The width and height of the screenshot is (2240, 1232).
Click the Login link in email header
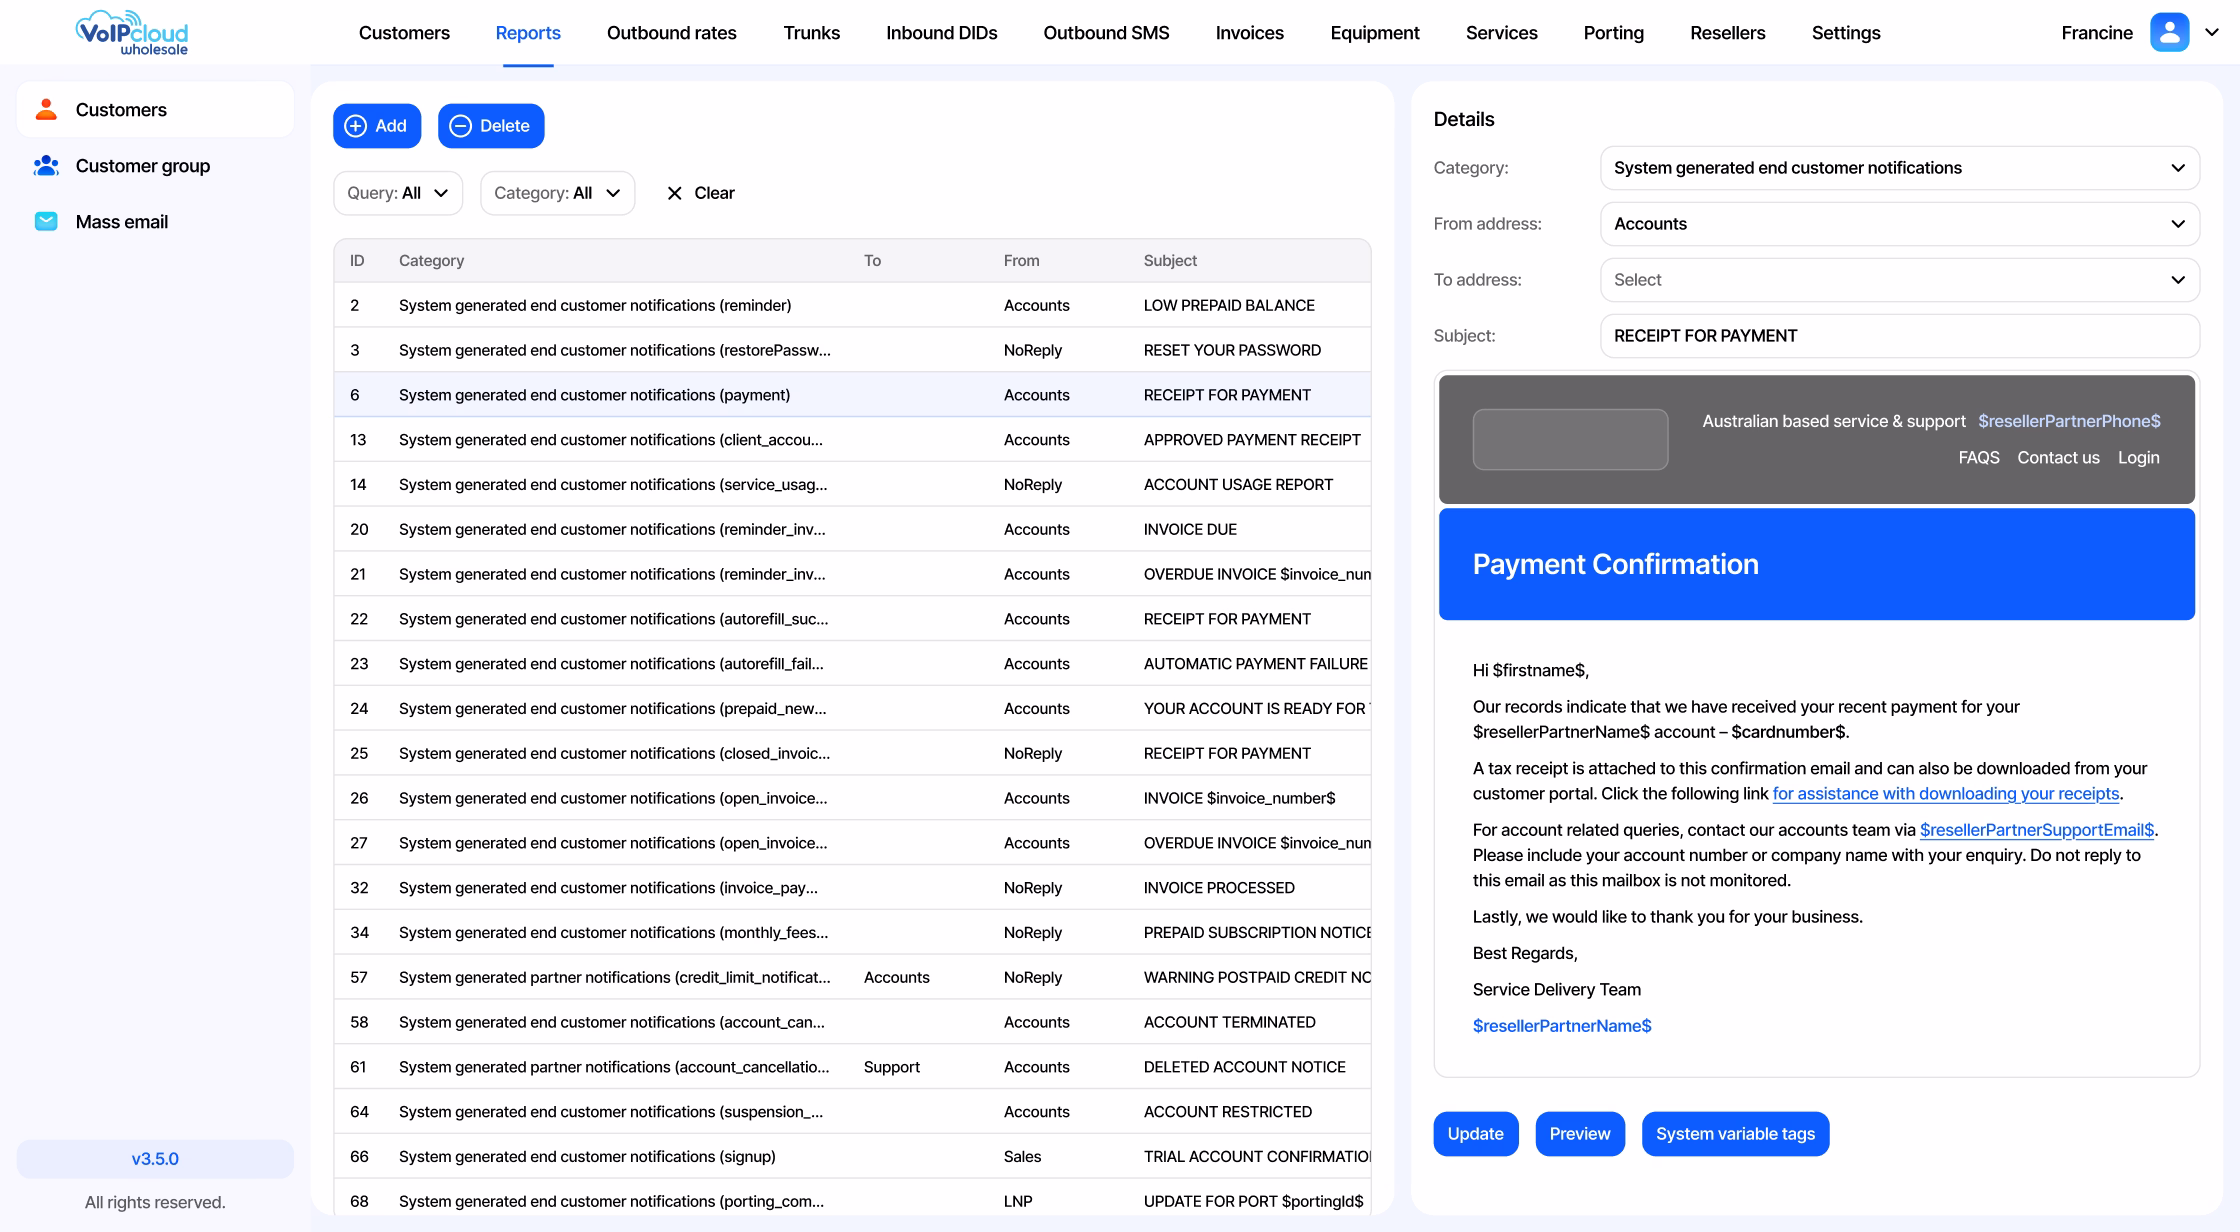coord(2139,458)
